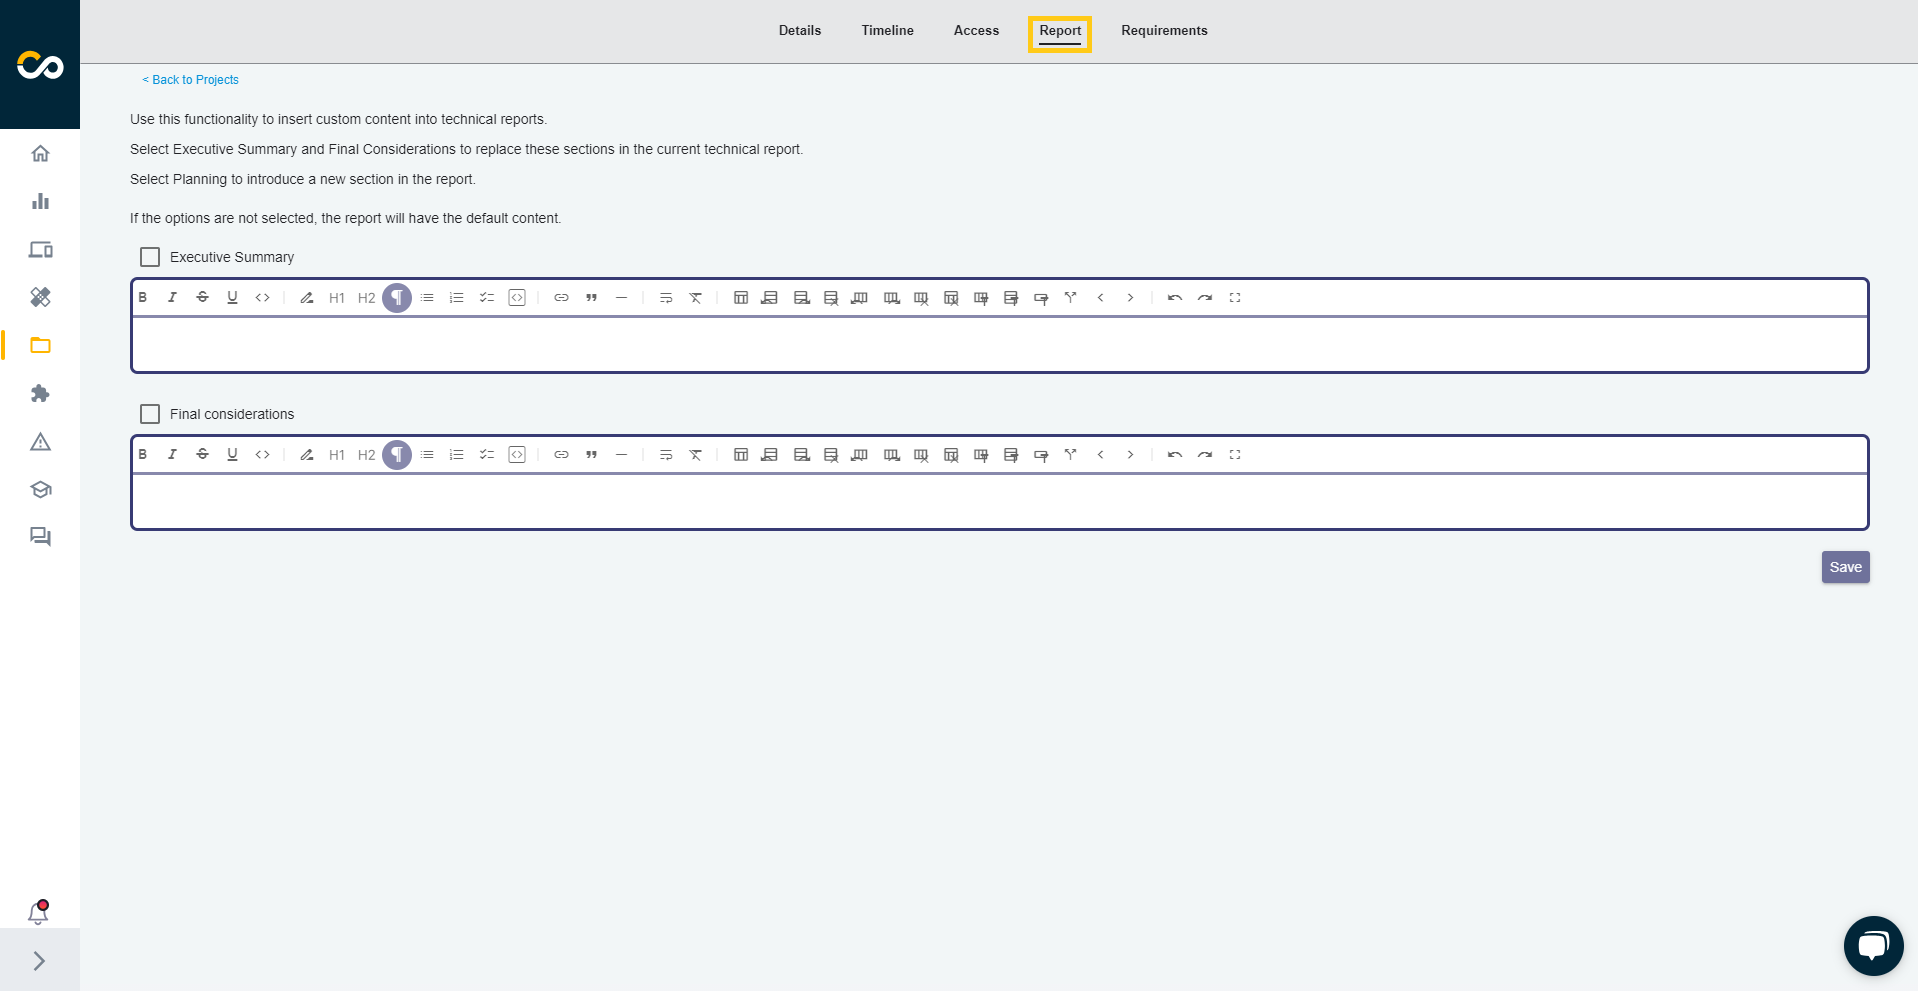Insert blockquote in Final considerations editor
This screenshot has height=991, width=1918.
591,455
